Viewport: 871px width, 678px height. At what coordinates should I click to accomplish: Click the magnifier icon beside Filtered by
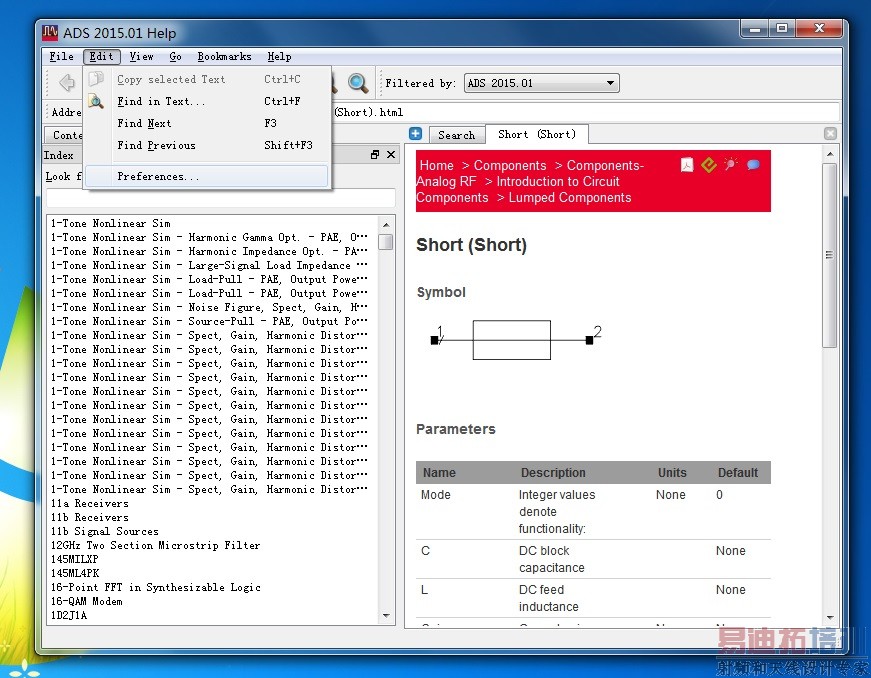pos(358,83)
